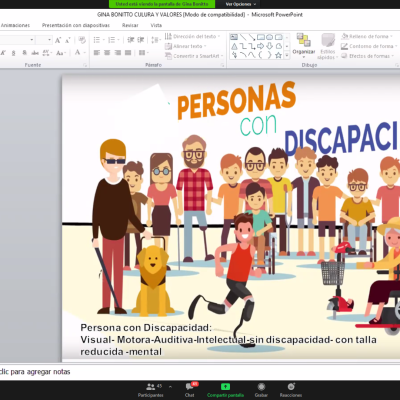This screenshot has height=400, width=400.
Task: Click the Organizar button
Action: click(304, 45)
